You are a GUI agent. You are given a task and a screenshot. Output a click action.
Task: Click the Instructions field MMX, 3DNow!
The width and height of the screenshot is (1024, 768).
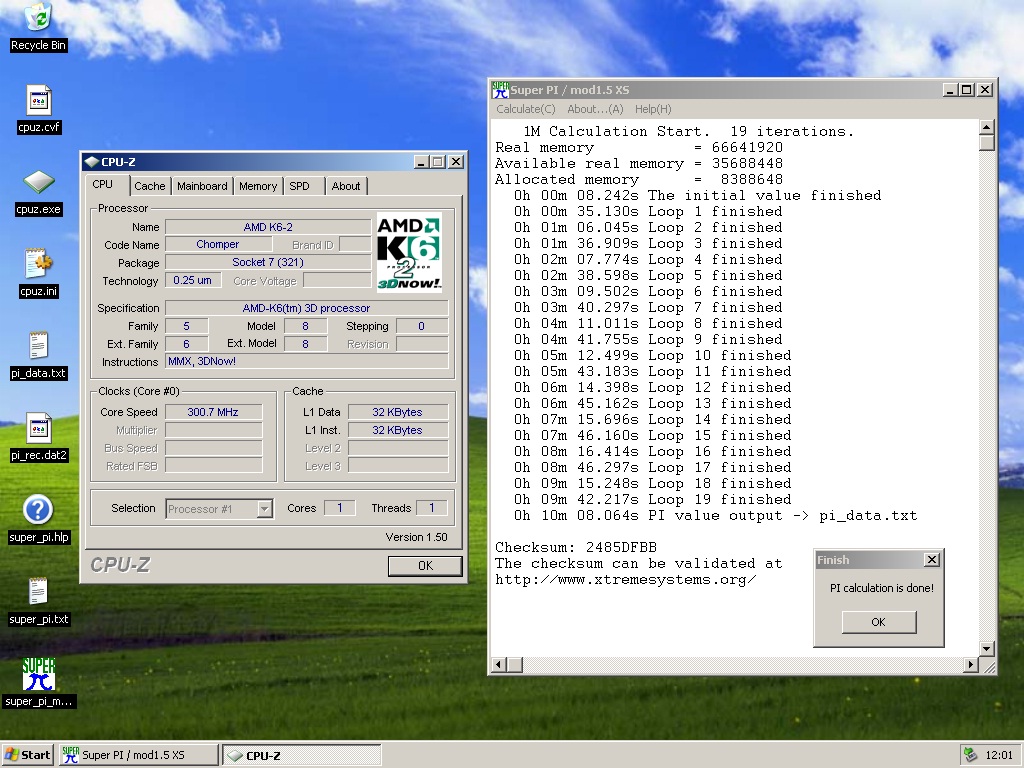coord(306,361)
